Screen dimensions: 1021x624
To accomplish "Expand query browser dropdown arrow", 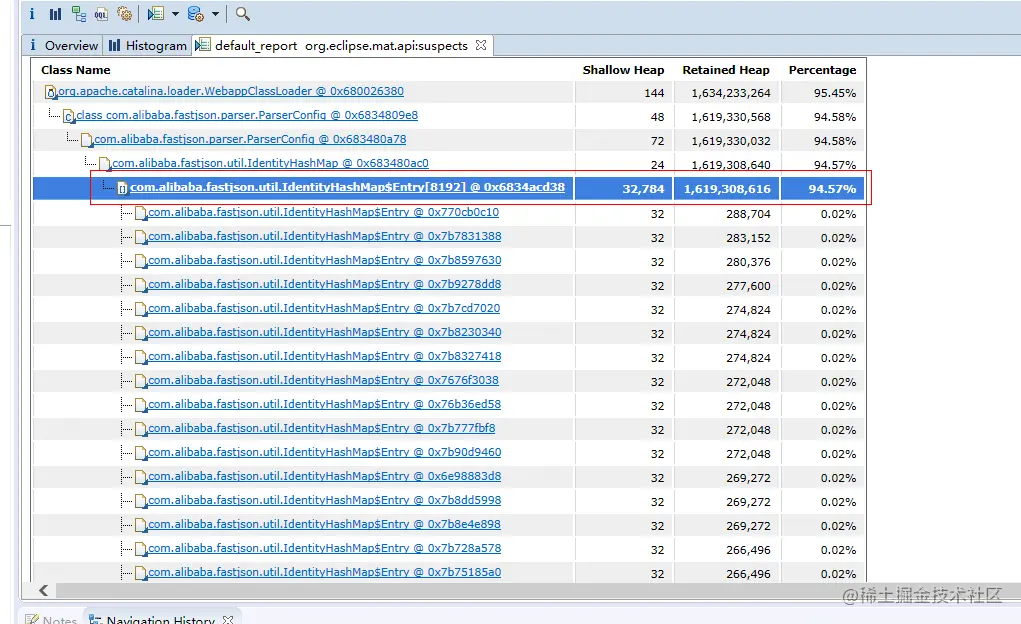I will (216, 14).
